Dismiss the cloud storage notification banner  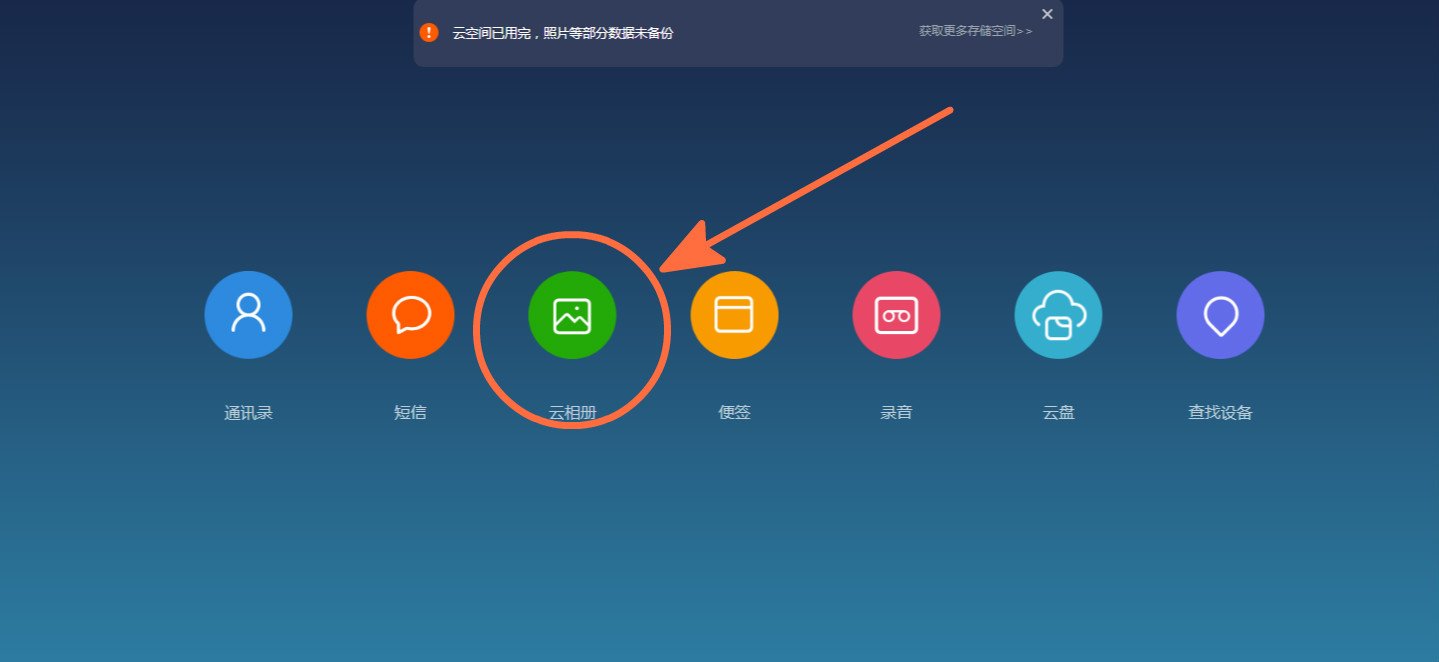[1047, 14]
